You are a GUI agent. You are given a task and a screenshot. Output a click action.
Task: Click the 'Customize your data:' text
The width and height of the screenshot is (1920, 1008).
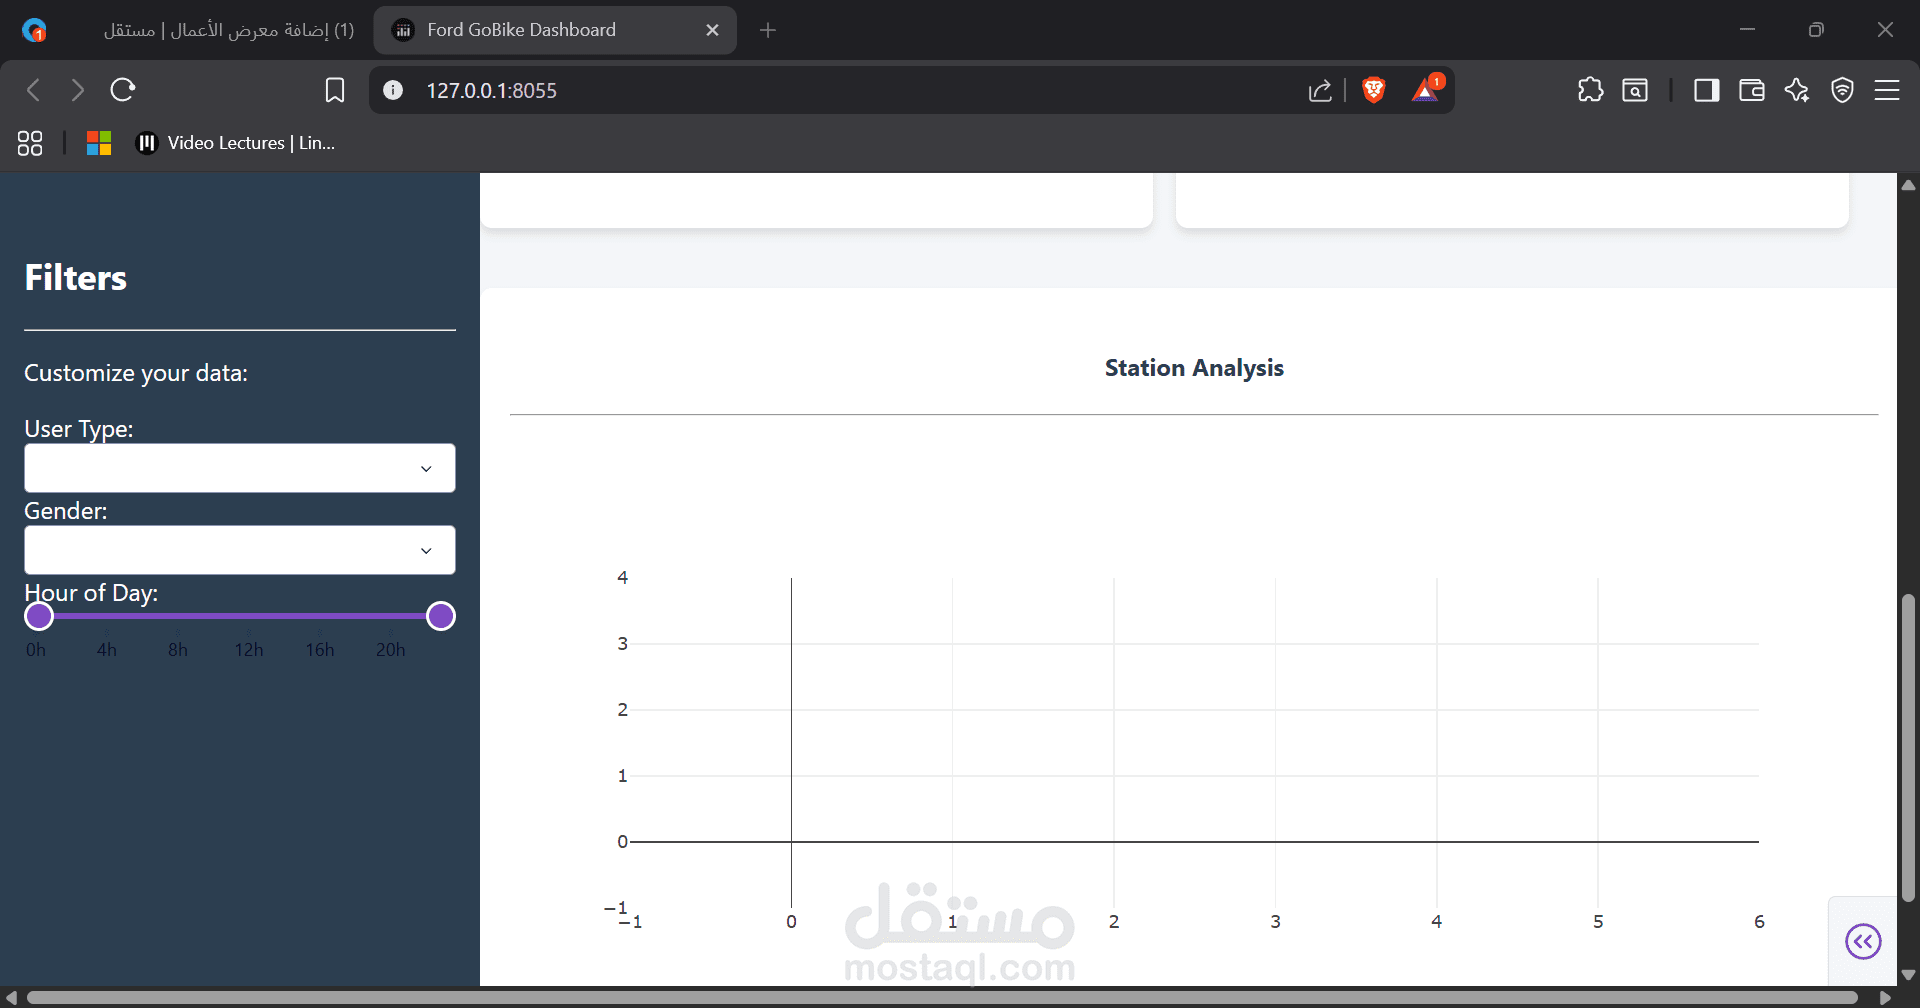[x=136, y=373]
